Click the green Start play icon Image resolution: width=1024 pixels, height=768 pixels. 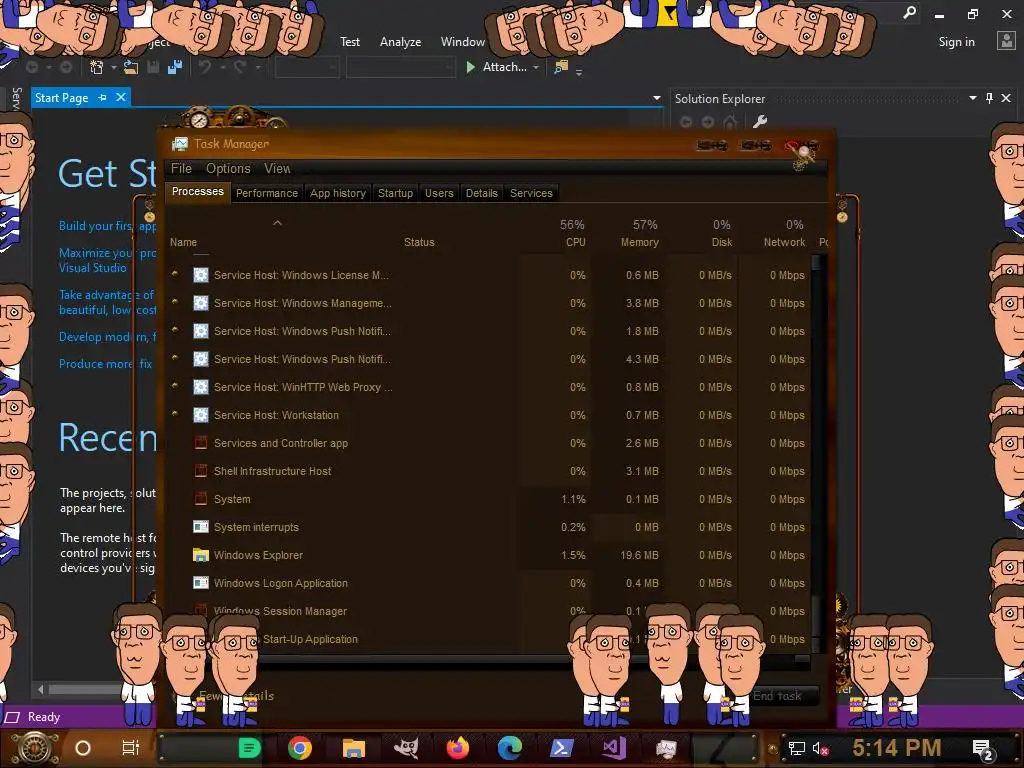470,67
